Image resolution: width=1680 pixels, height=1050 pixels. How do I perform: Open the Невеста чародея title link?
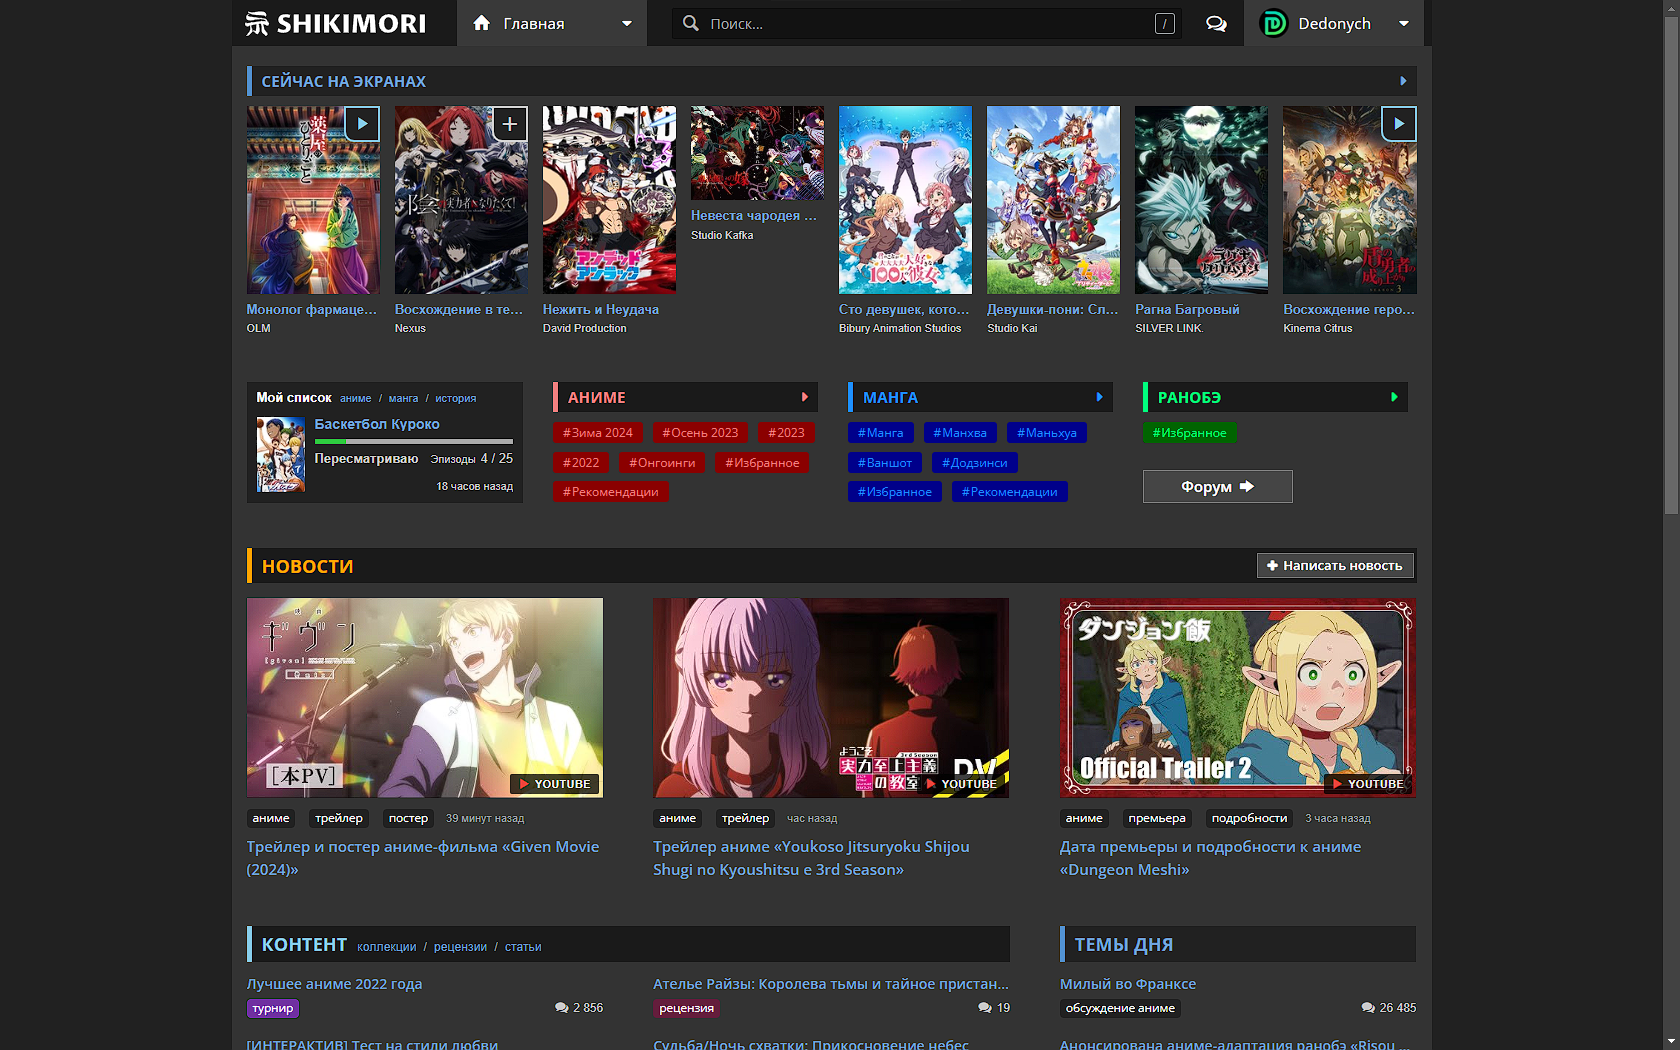click(754, 215)
